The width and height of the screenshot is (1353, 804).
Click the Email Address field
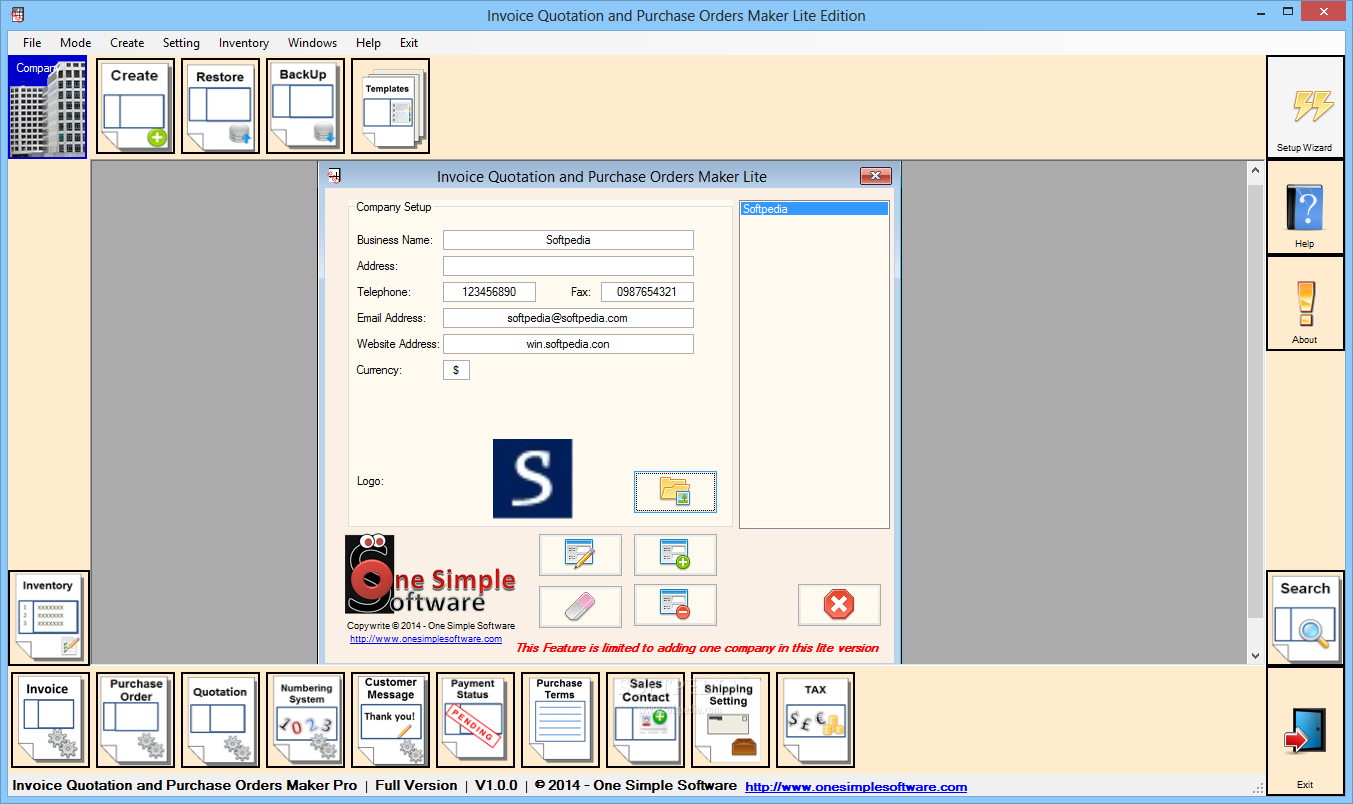568,318
